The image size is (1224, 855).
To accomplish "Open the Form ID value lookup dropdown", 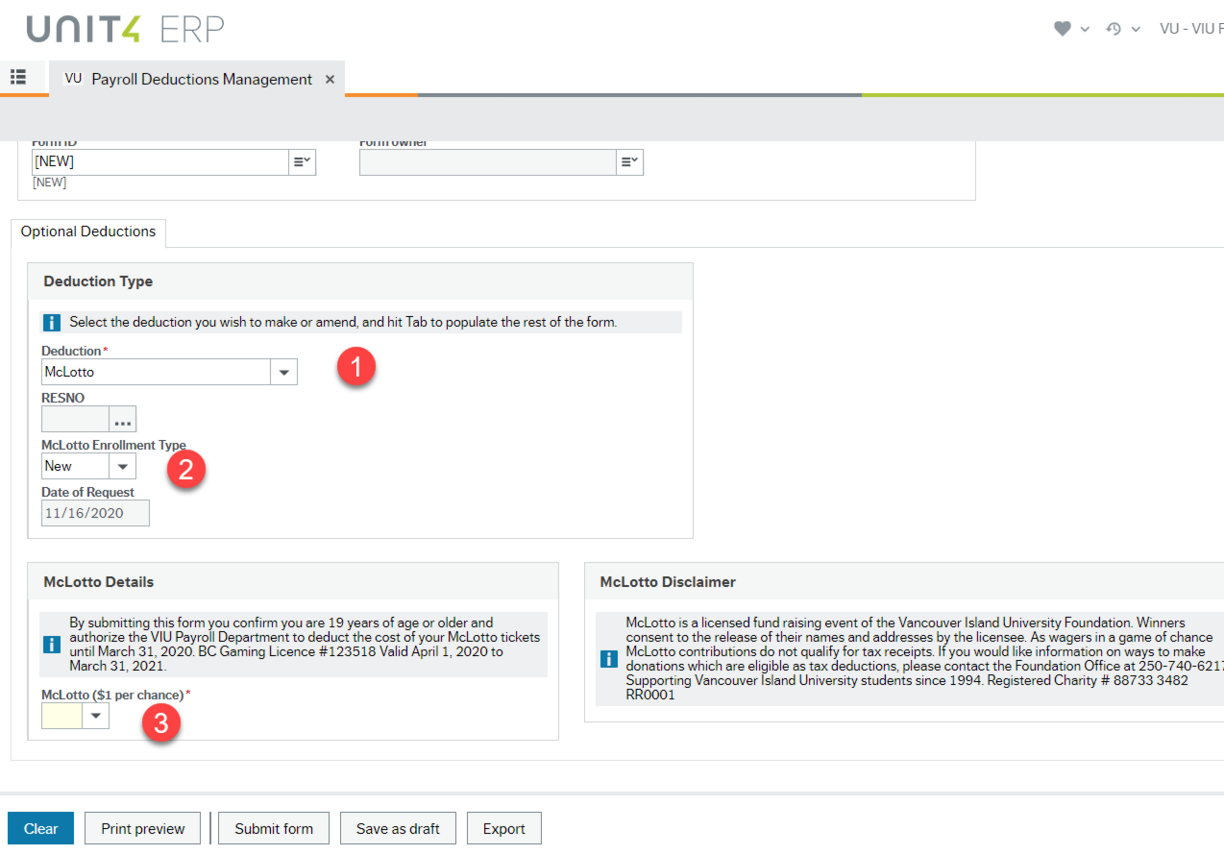I will 302,161.
